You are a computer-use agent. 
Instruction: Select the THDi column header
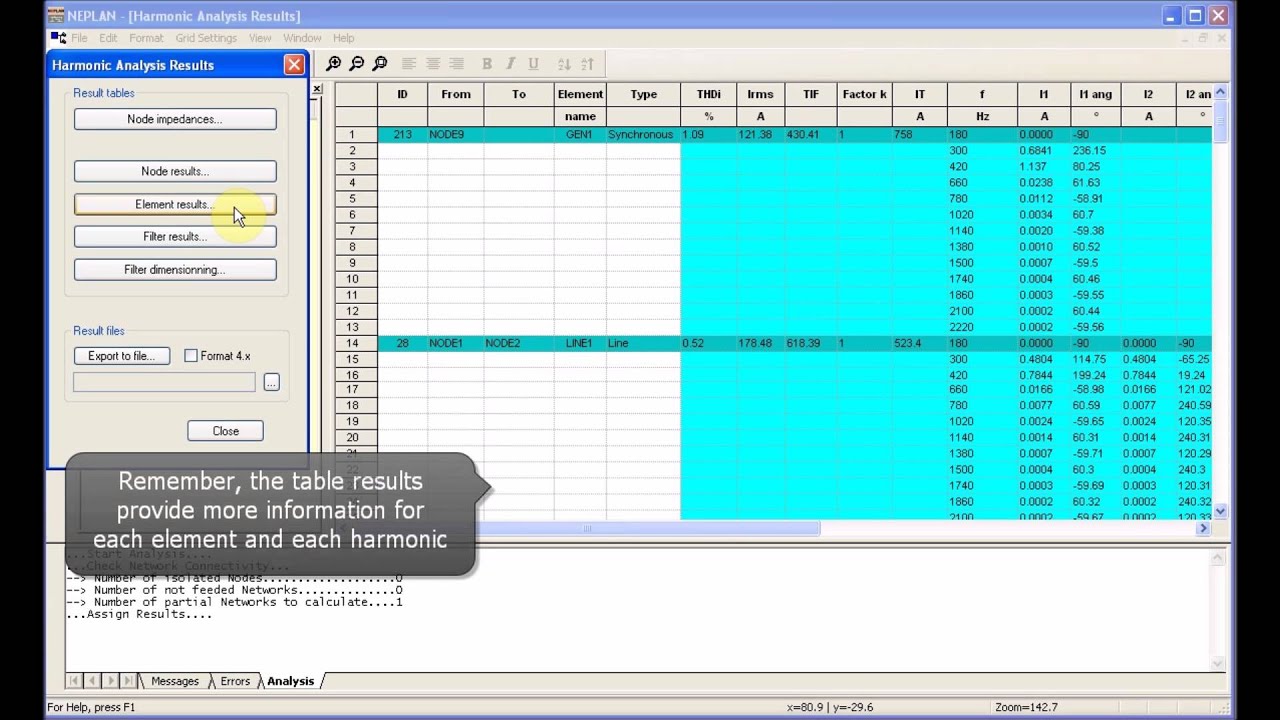708,94
